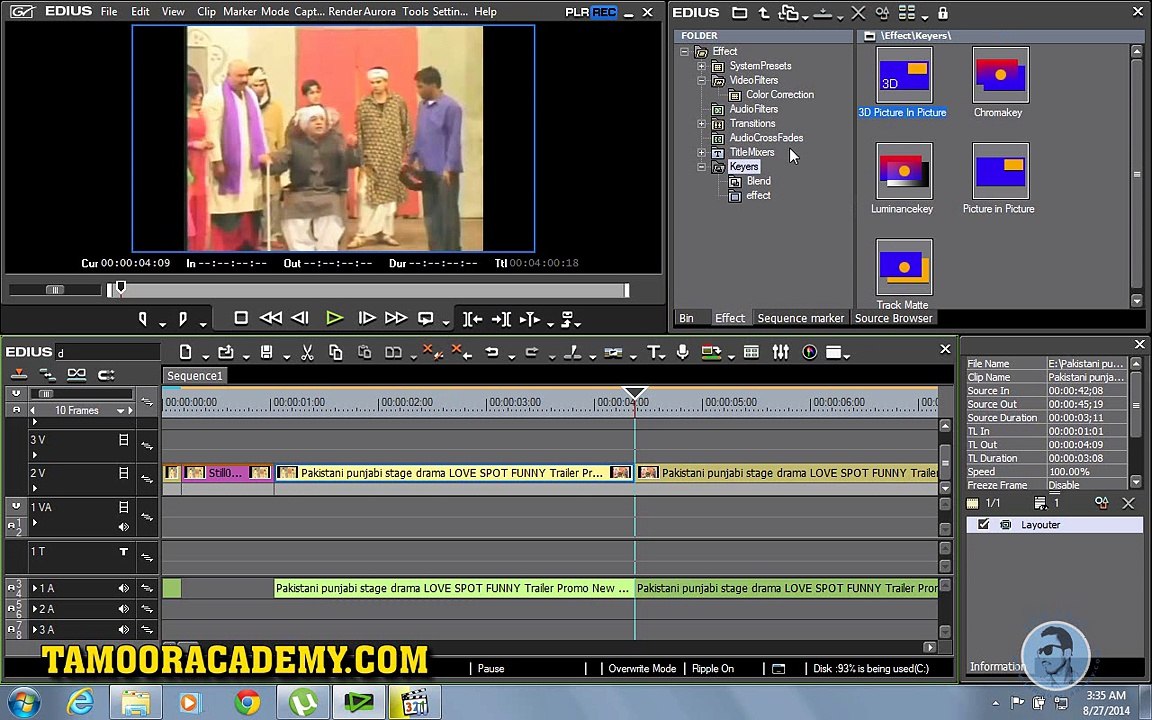Expand the SystemPresets folder
The height and width of the screenshot is (720, 1152).
coord(702,66)
